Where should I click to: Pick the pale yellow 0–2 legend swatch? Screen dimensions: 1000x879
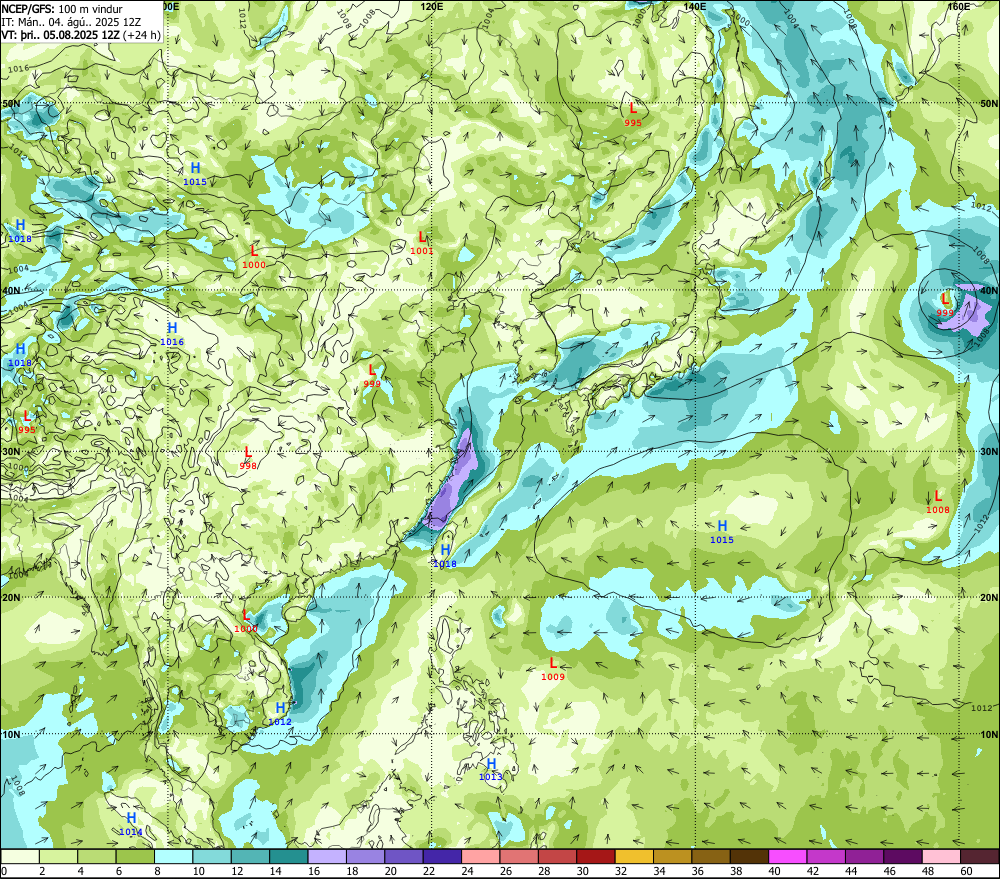[20, 856]
